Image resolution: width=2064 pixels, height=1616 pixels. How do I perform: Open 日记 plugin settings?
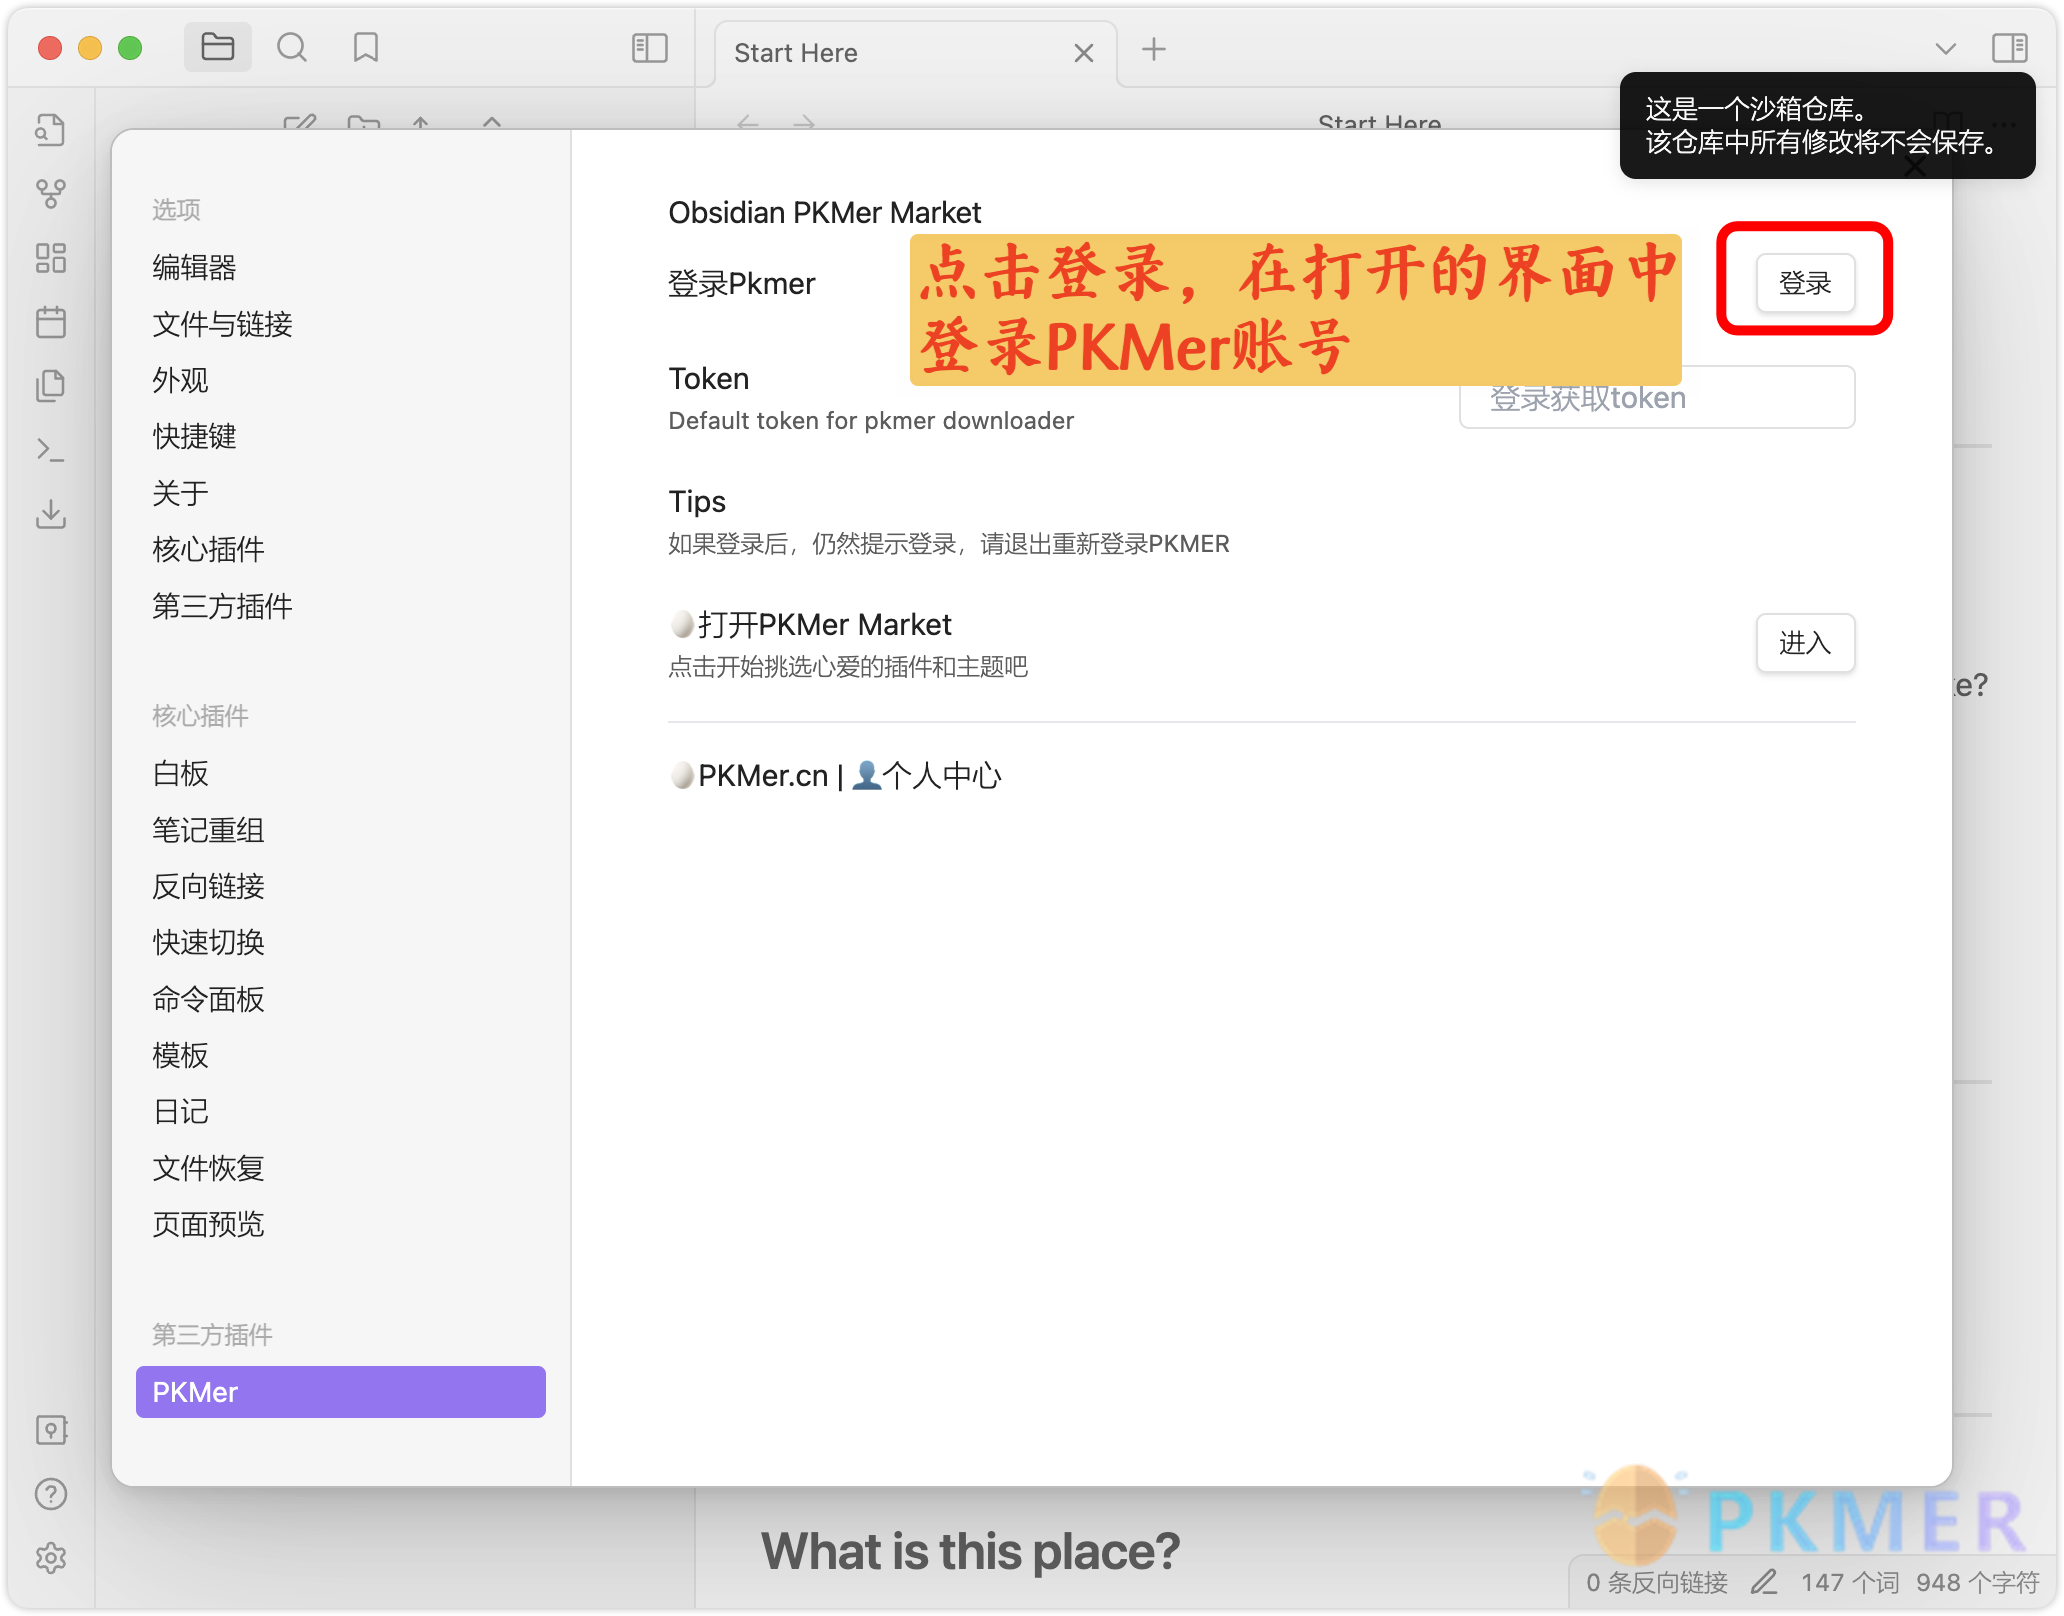click(341, 1111)
